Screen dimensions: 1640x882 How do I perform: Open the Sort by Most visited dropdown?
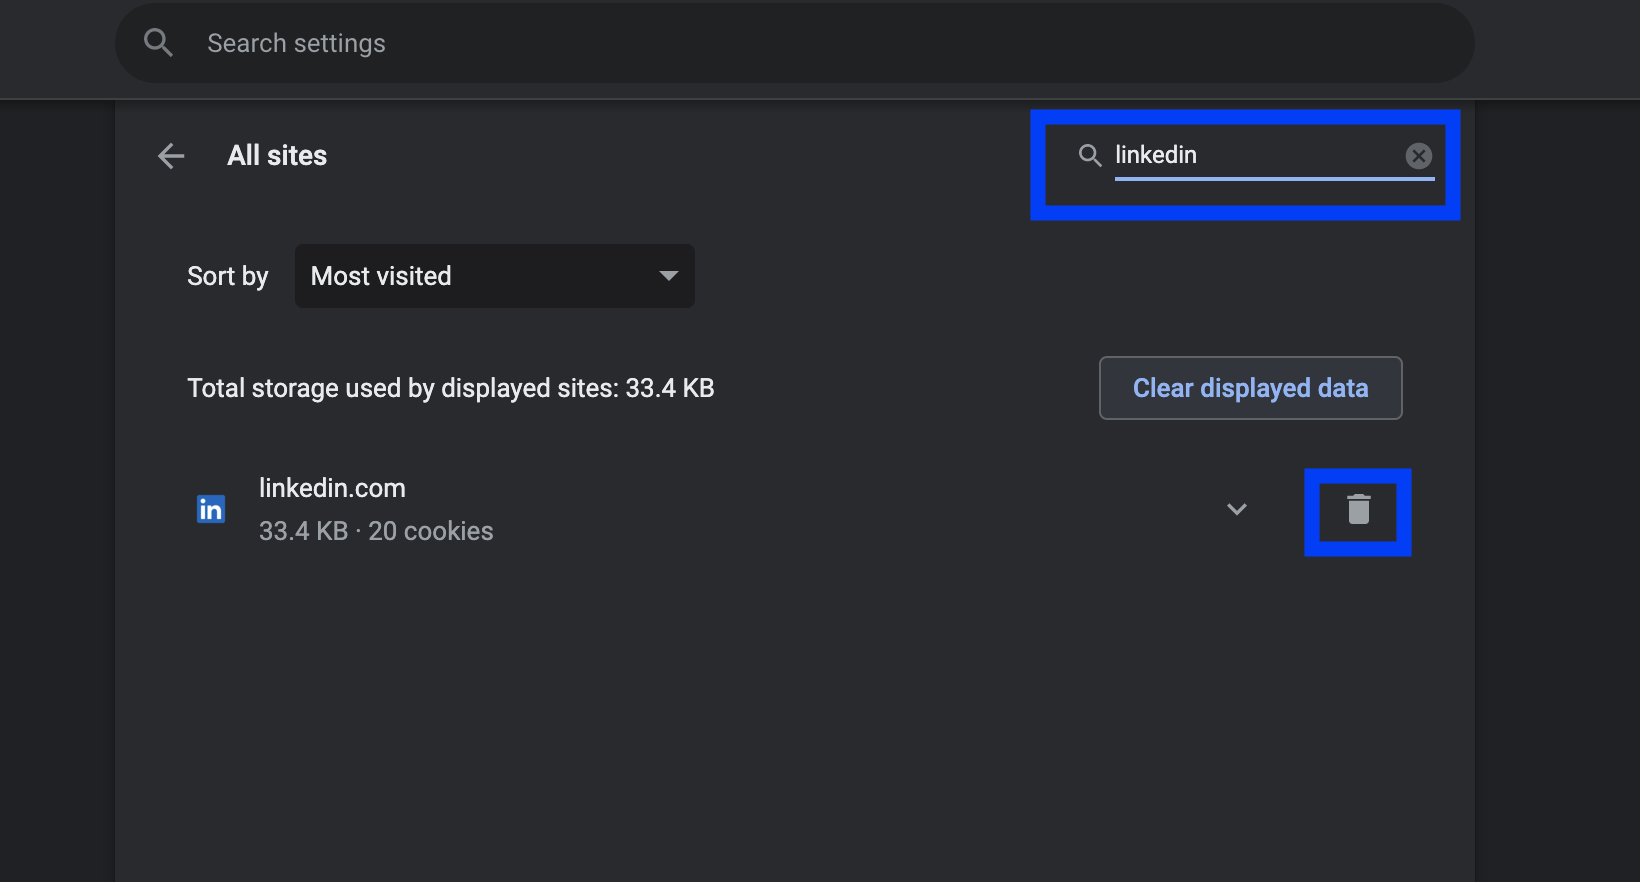pyautogui.click(x=495, y=276)
